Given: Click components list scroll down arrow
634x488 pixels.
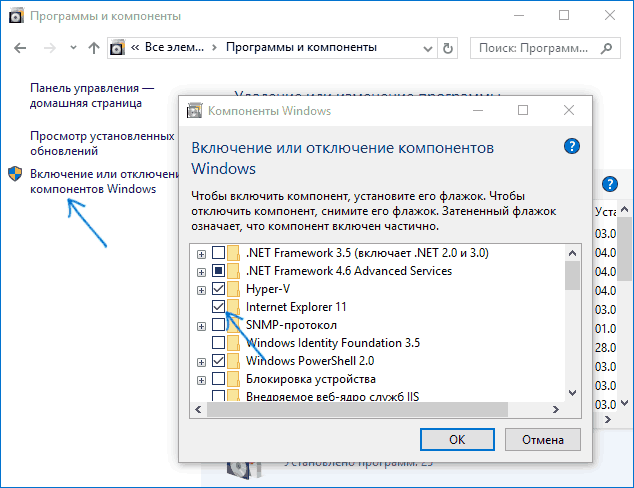Looking at the screenshot, I should [x=572, y=393].
